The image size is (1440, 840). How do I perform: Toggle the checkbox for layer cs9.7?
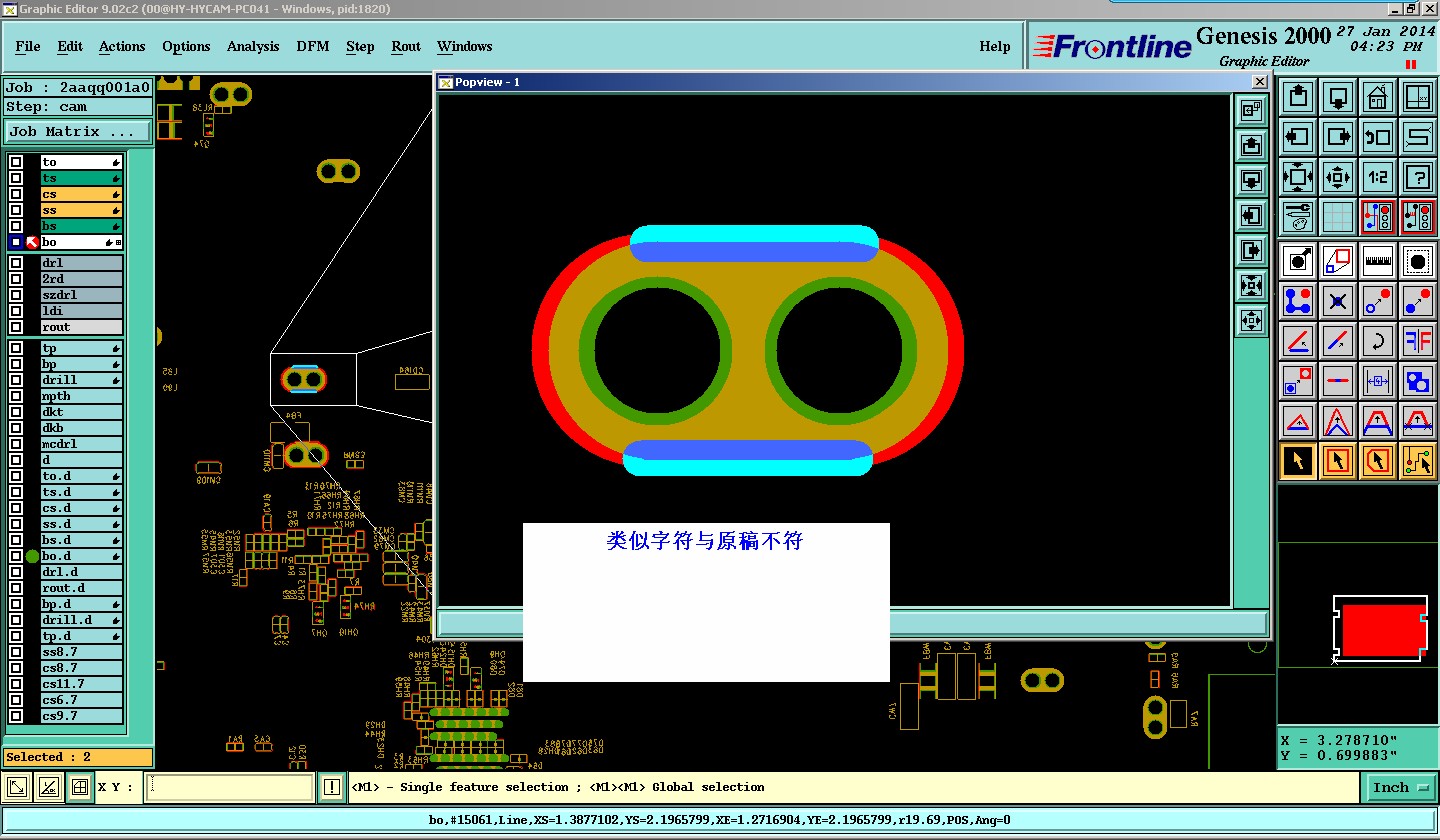tap(16, 716)
